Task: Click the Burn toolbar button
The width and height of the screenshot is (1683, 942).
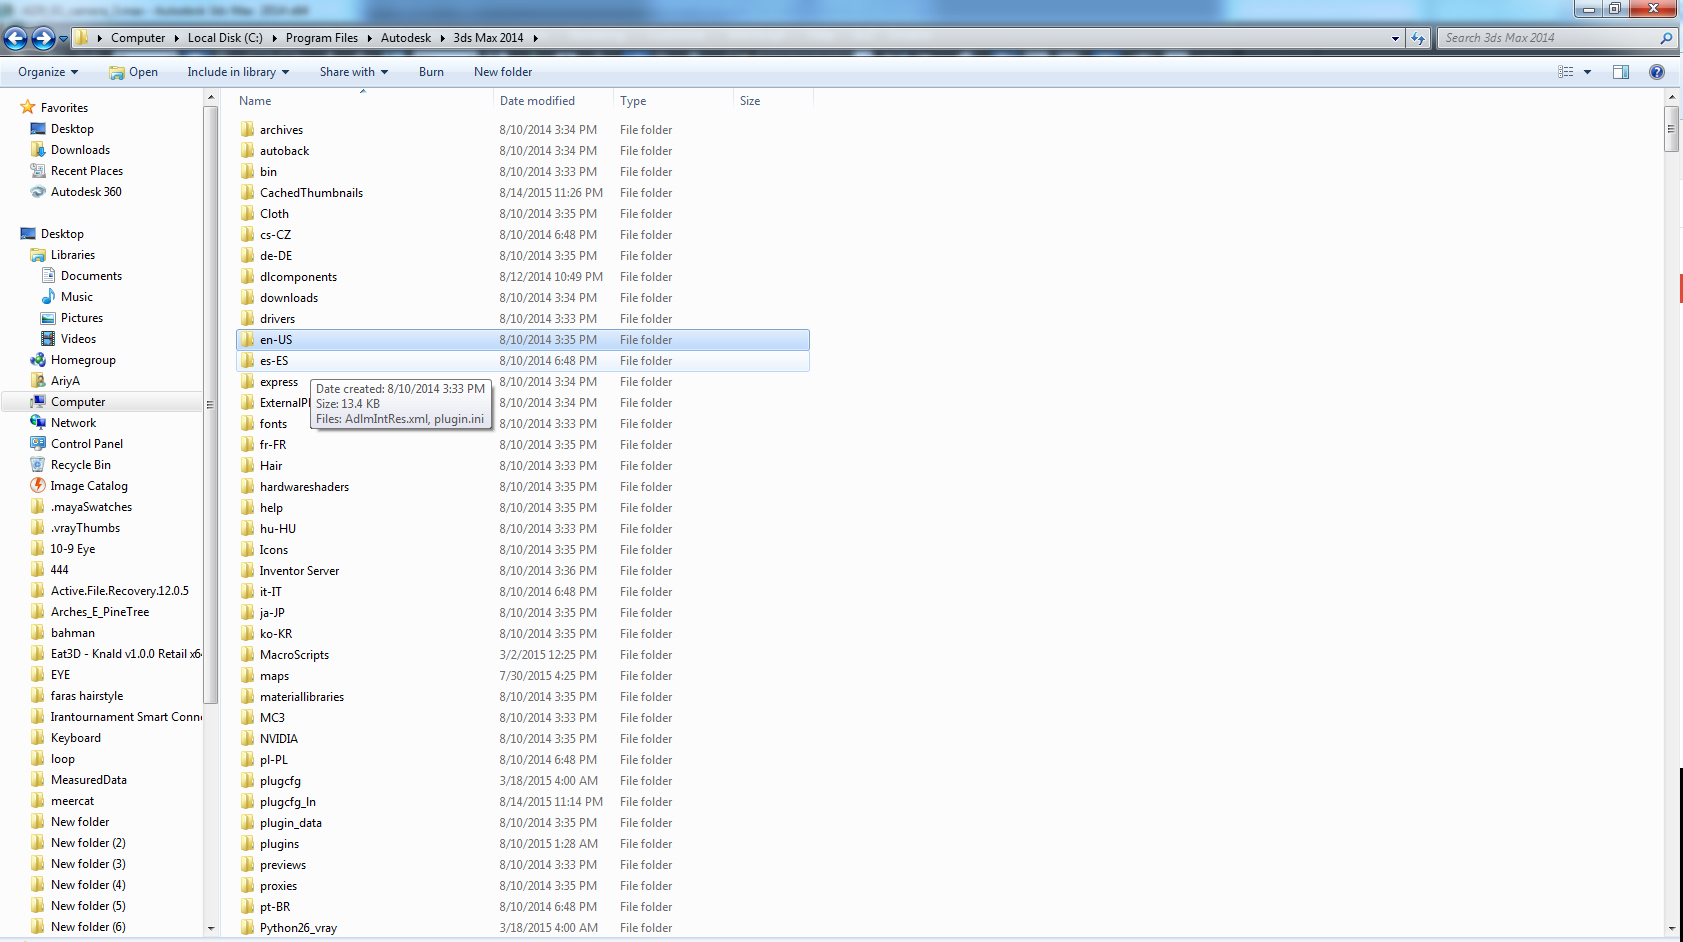Action: tap(431, 72)
